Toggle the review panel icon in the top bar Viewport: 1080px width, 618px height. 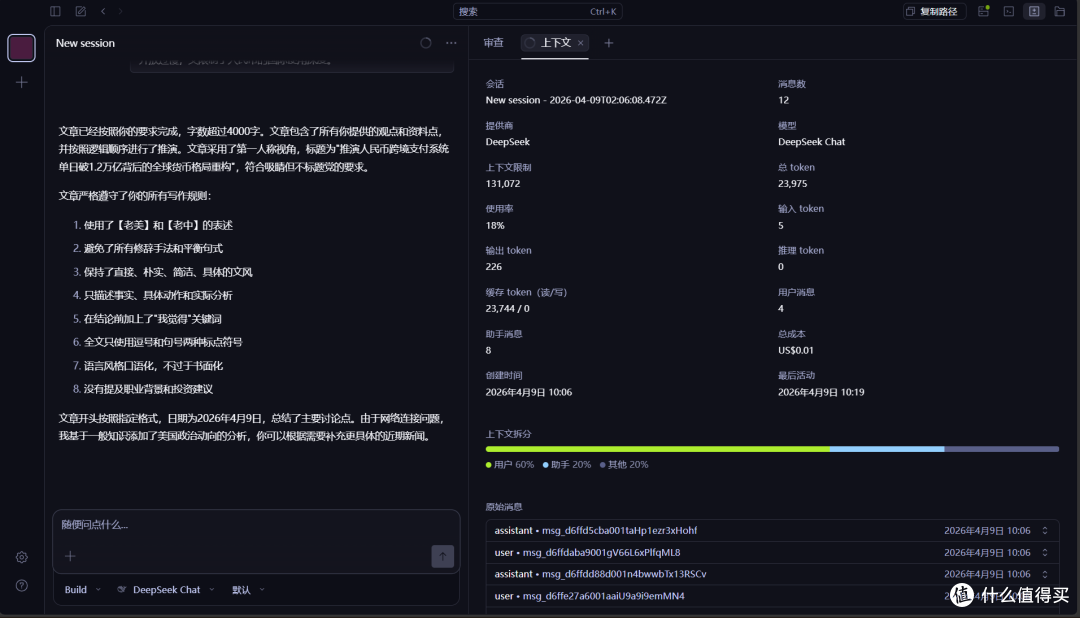1034,11
